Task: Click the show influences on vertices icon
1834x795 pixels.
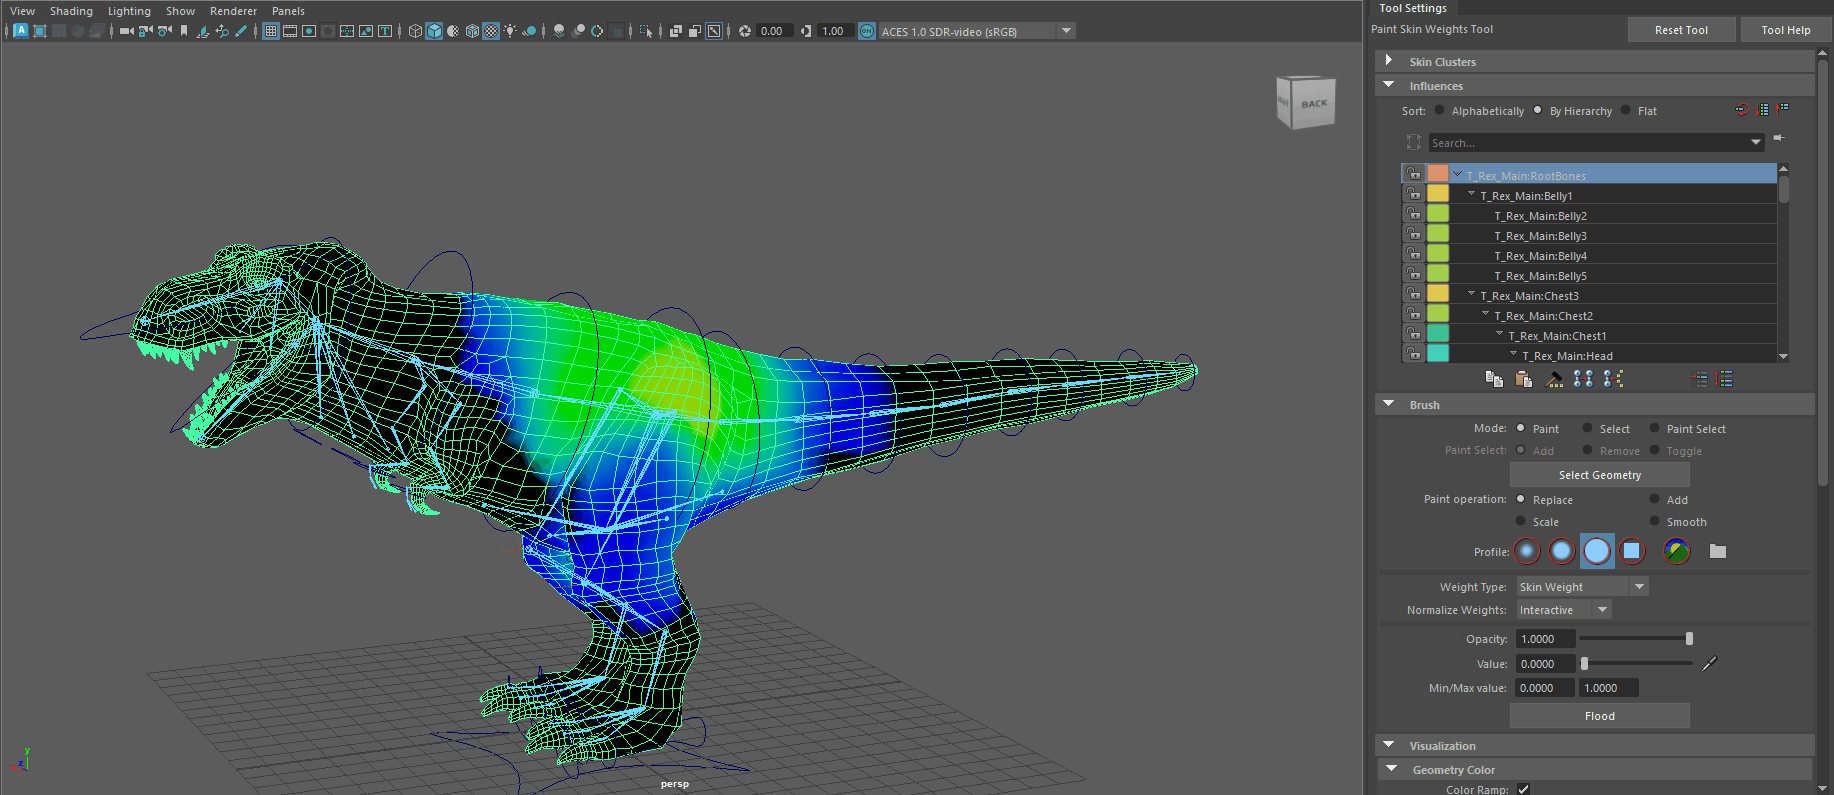Action: [x=1613, y=379]
